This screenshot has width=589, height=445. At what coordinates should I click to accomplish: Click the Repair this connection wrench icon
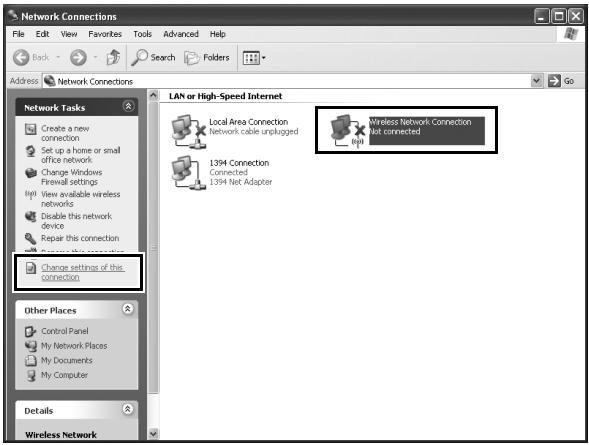30,238
